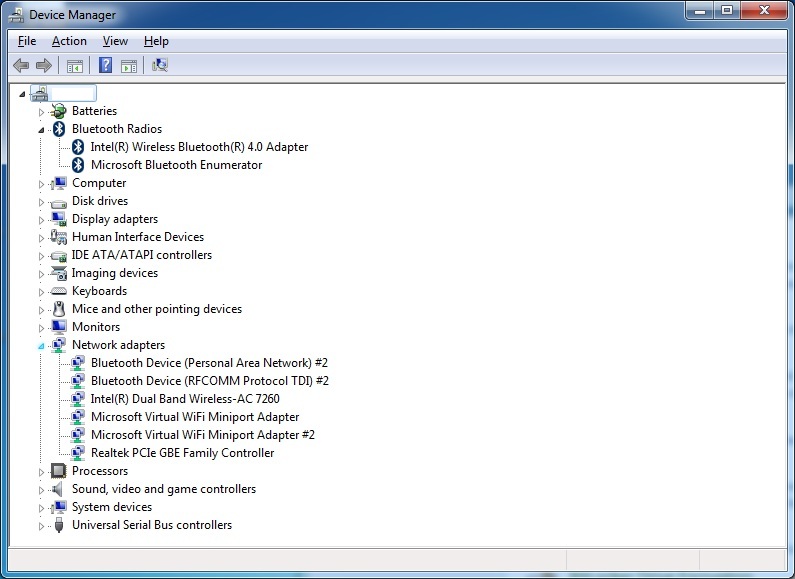The width and height of the screenshot is (795, 579).
Task: Click the Batteries category icon
Action: (x=59, y=111)
